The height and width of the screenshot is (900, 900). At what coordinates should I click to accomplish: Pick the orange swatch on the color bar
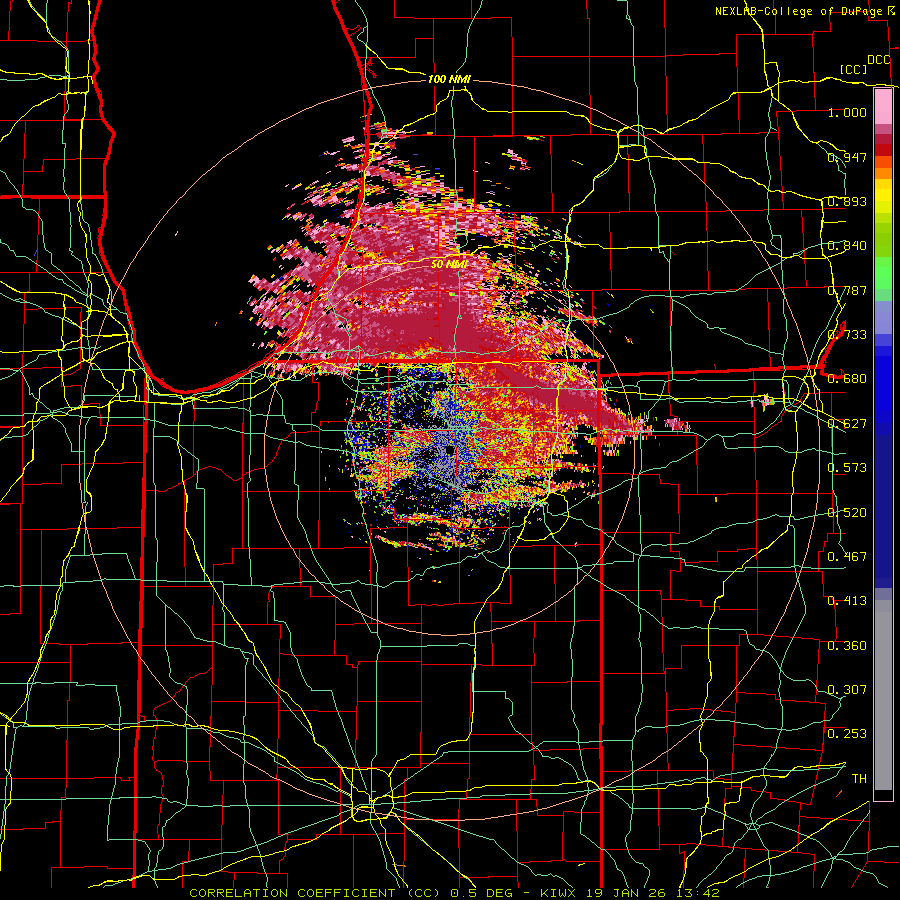tap(883, 173)
